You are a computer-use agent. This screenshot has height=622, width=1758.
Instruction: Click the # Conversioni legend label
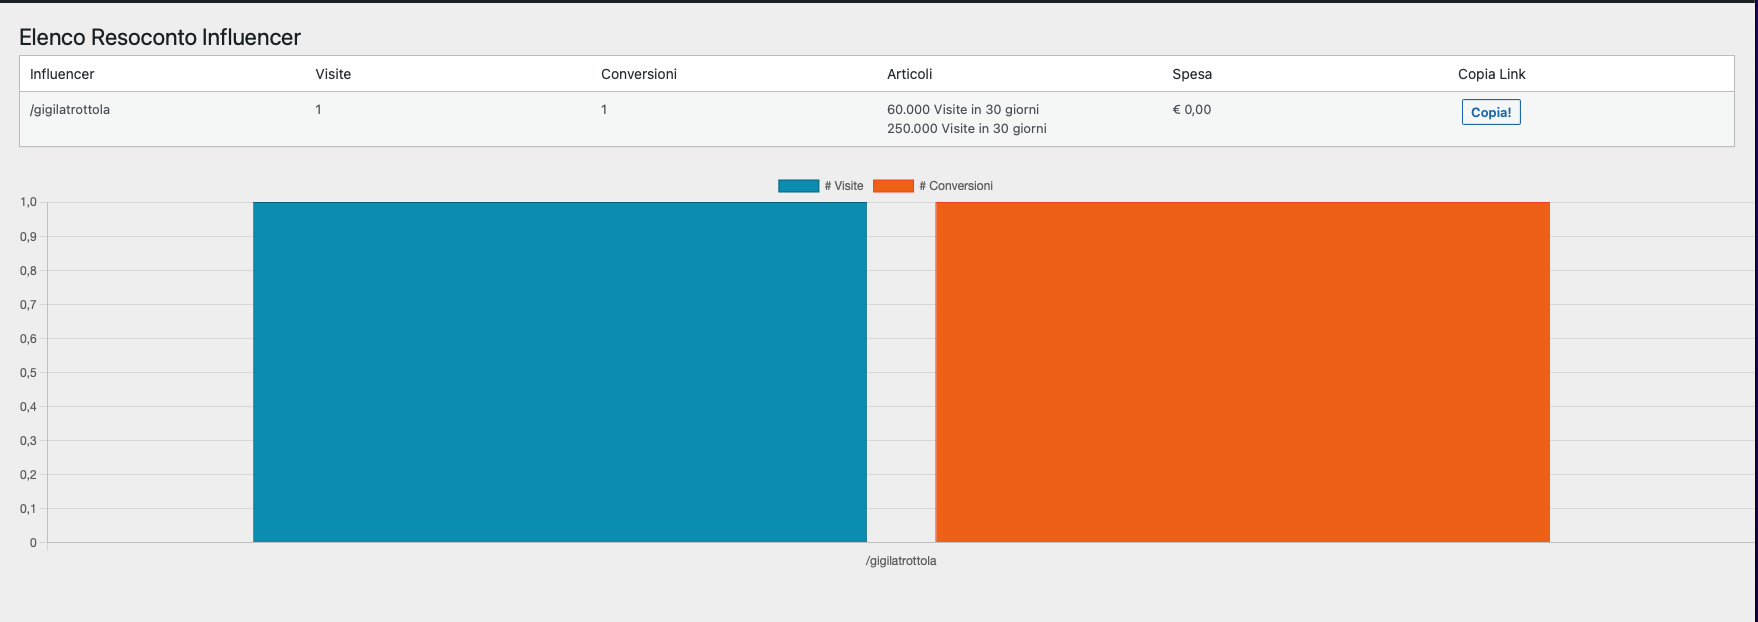[x=956, y=186]
